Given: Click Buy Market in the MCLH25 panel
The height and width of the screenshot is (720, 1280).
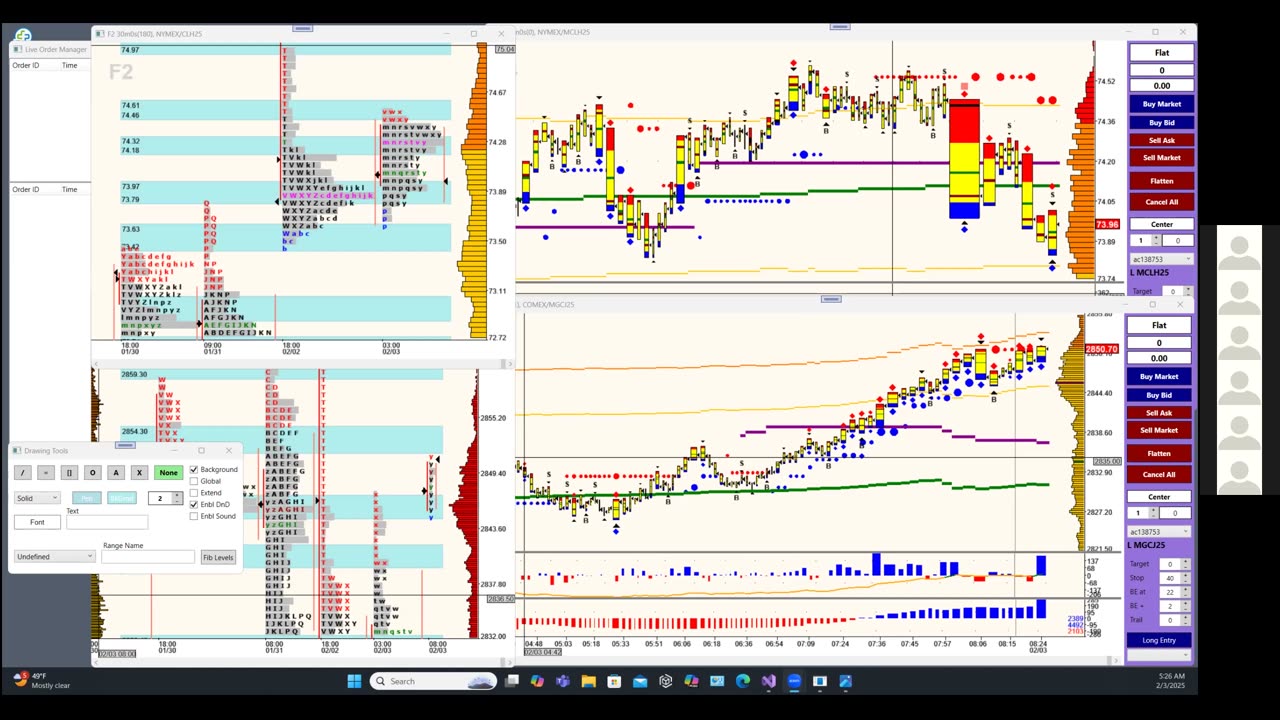Looking at the screenshot, I should click(x=1162, y=104).
